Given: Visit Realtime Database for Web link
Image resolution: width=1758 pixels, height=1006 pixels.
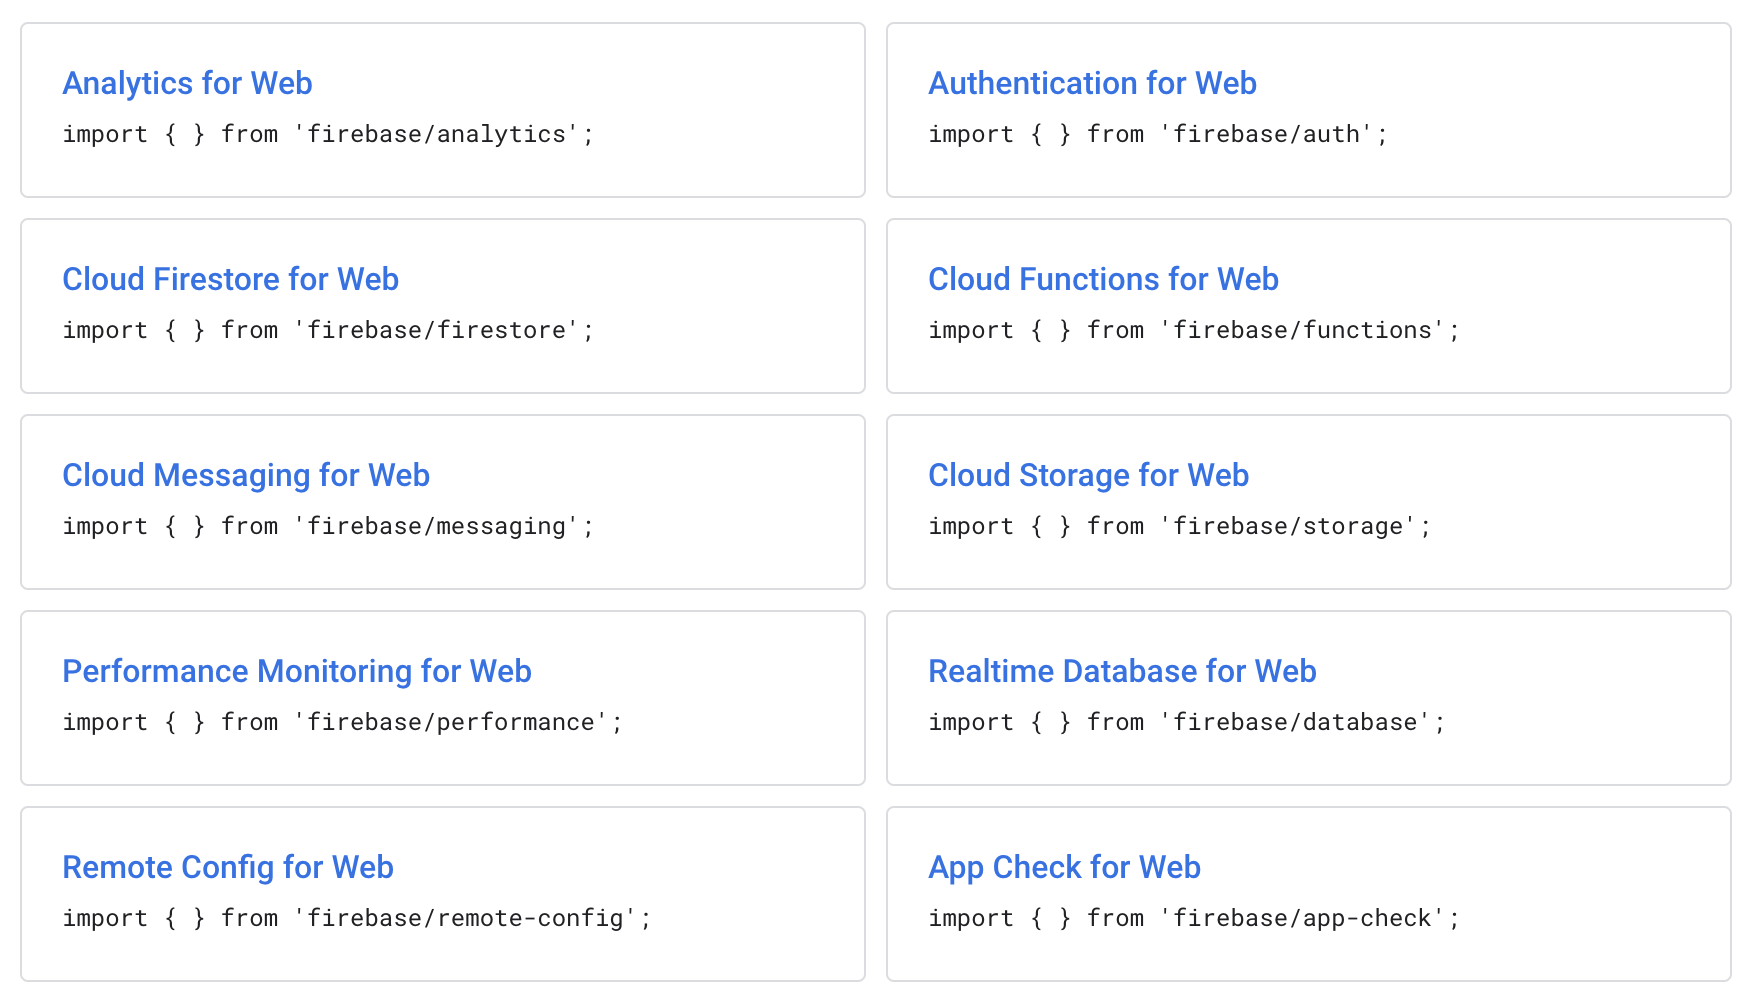Looking at the screenshot, I should tap(1122, 671).
